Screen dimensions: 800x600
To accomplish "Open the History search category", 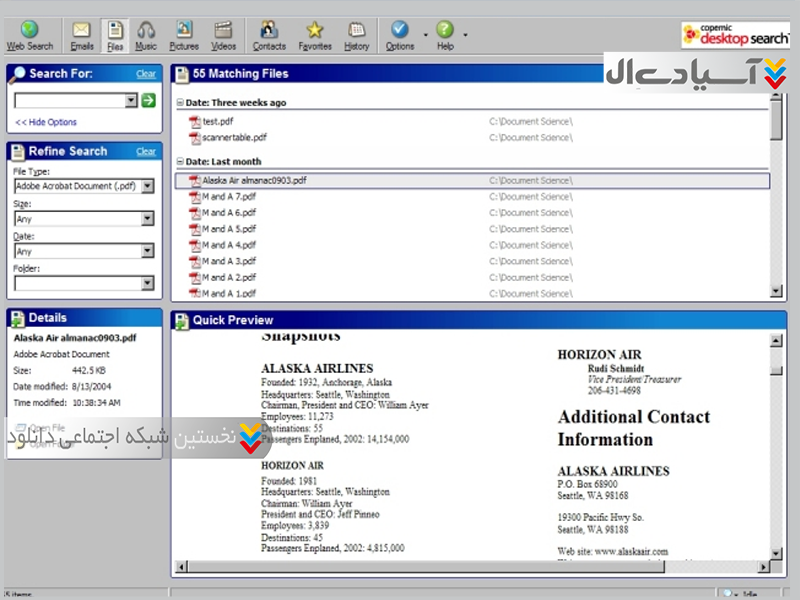I will tap(356, 35).
